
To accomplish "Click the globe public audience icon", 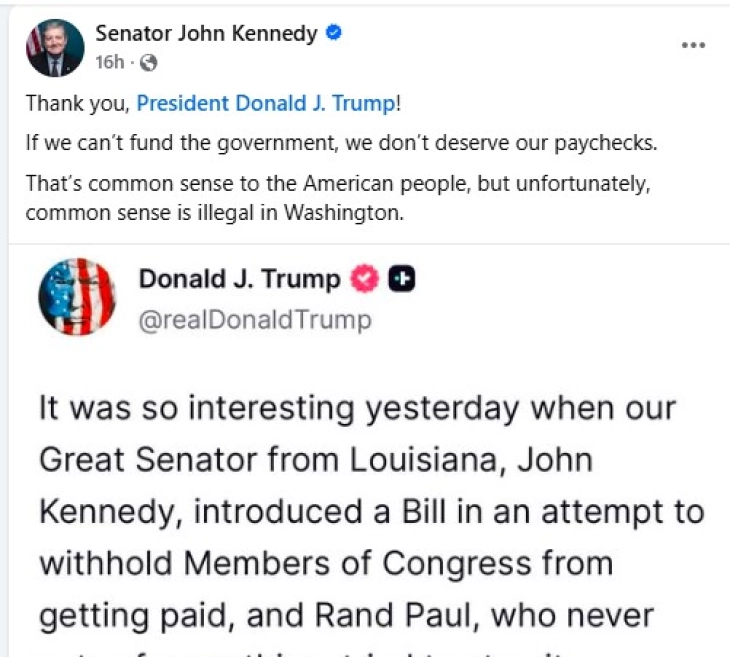I will [149, 63].
